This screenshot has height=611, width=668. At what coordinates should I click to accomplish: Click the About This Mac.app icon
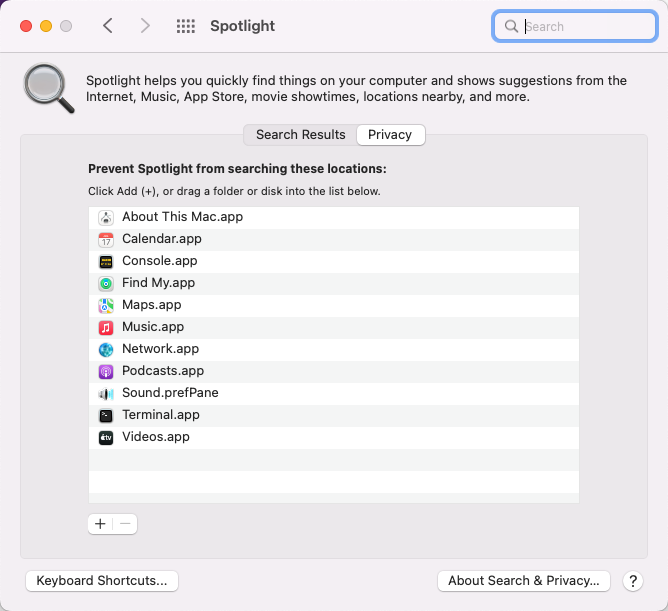(106, 218)
